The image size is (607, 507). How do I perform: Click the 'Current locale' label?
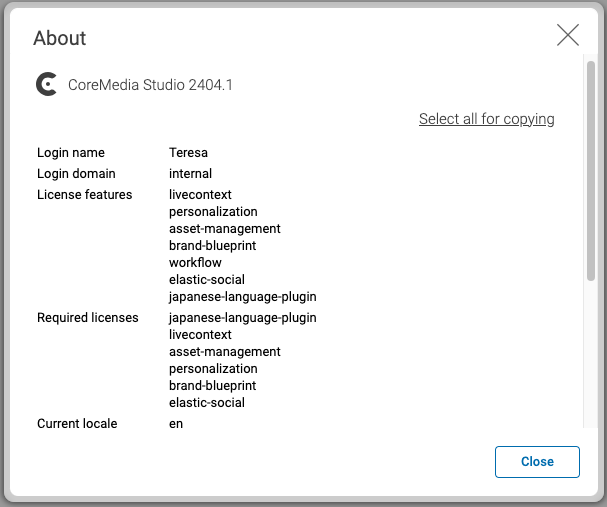[x=77, y=424]
